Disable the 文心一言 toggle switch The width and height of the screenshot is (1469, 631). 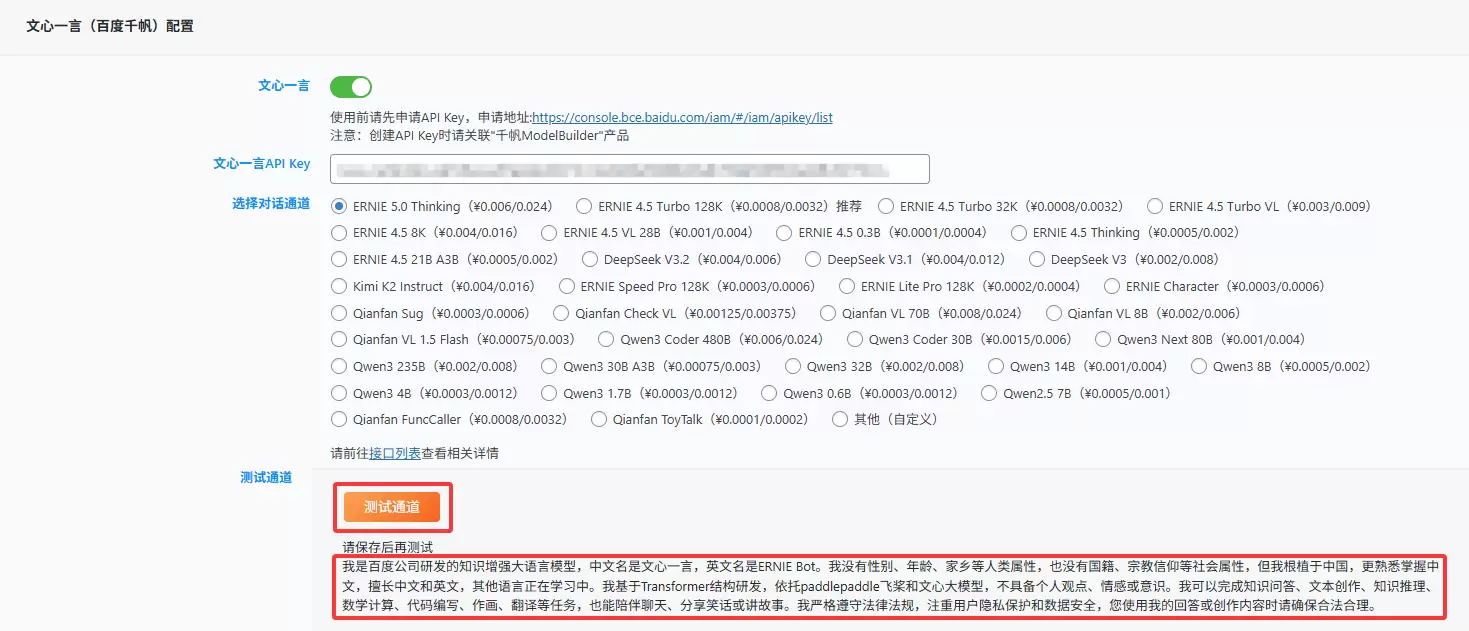point(350,87)
